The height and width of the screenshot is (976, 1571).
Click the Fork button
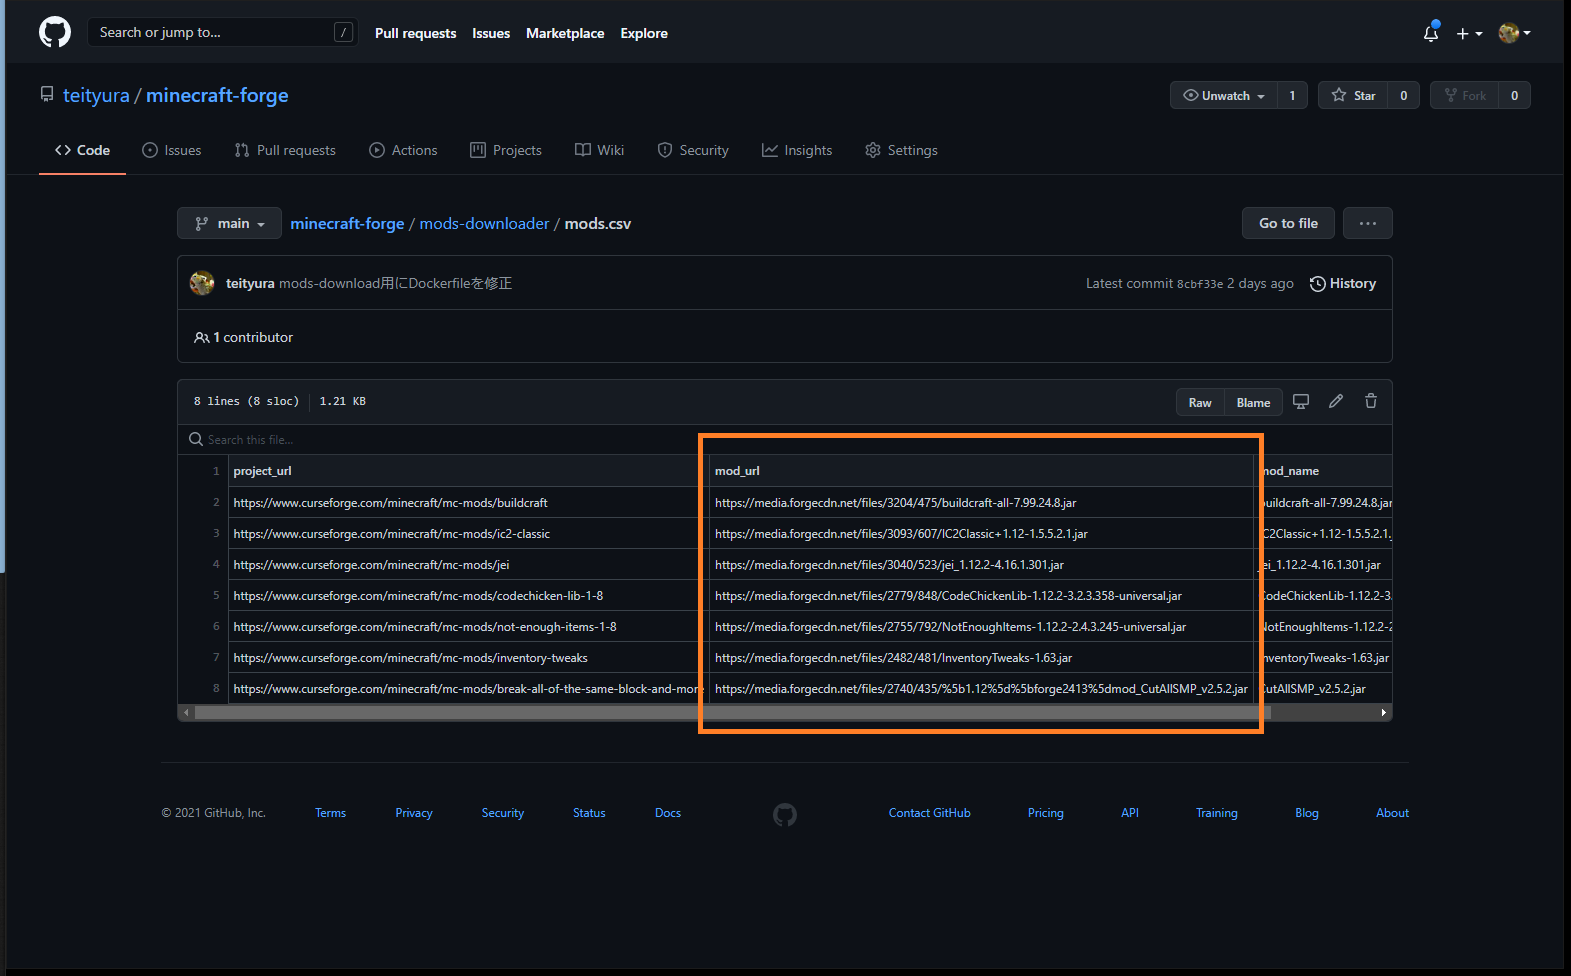(1465, 95)
